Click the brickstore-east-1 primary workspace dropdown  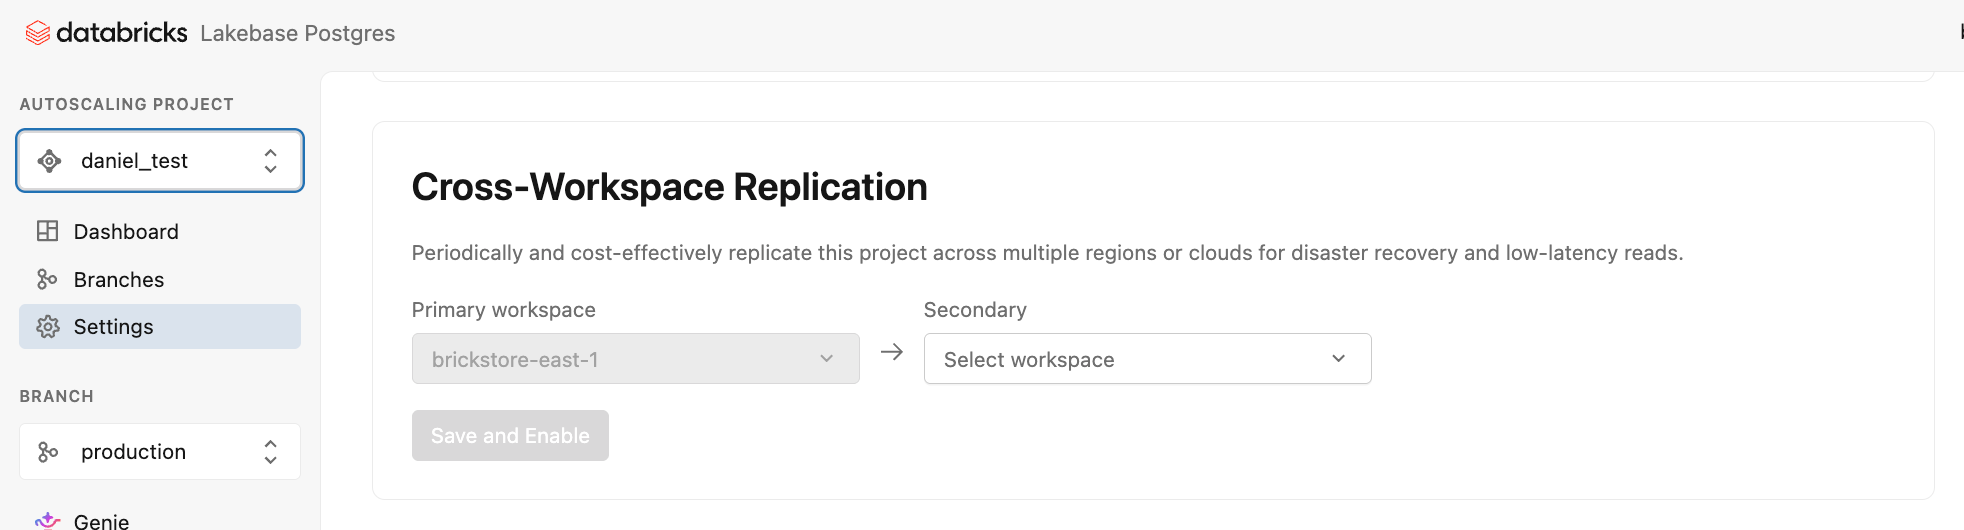[x=635, y=359]
